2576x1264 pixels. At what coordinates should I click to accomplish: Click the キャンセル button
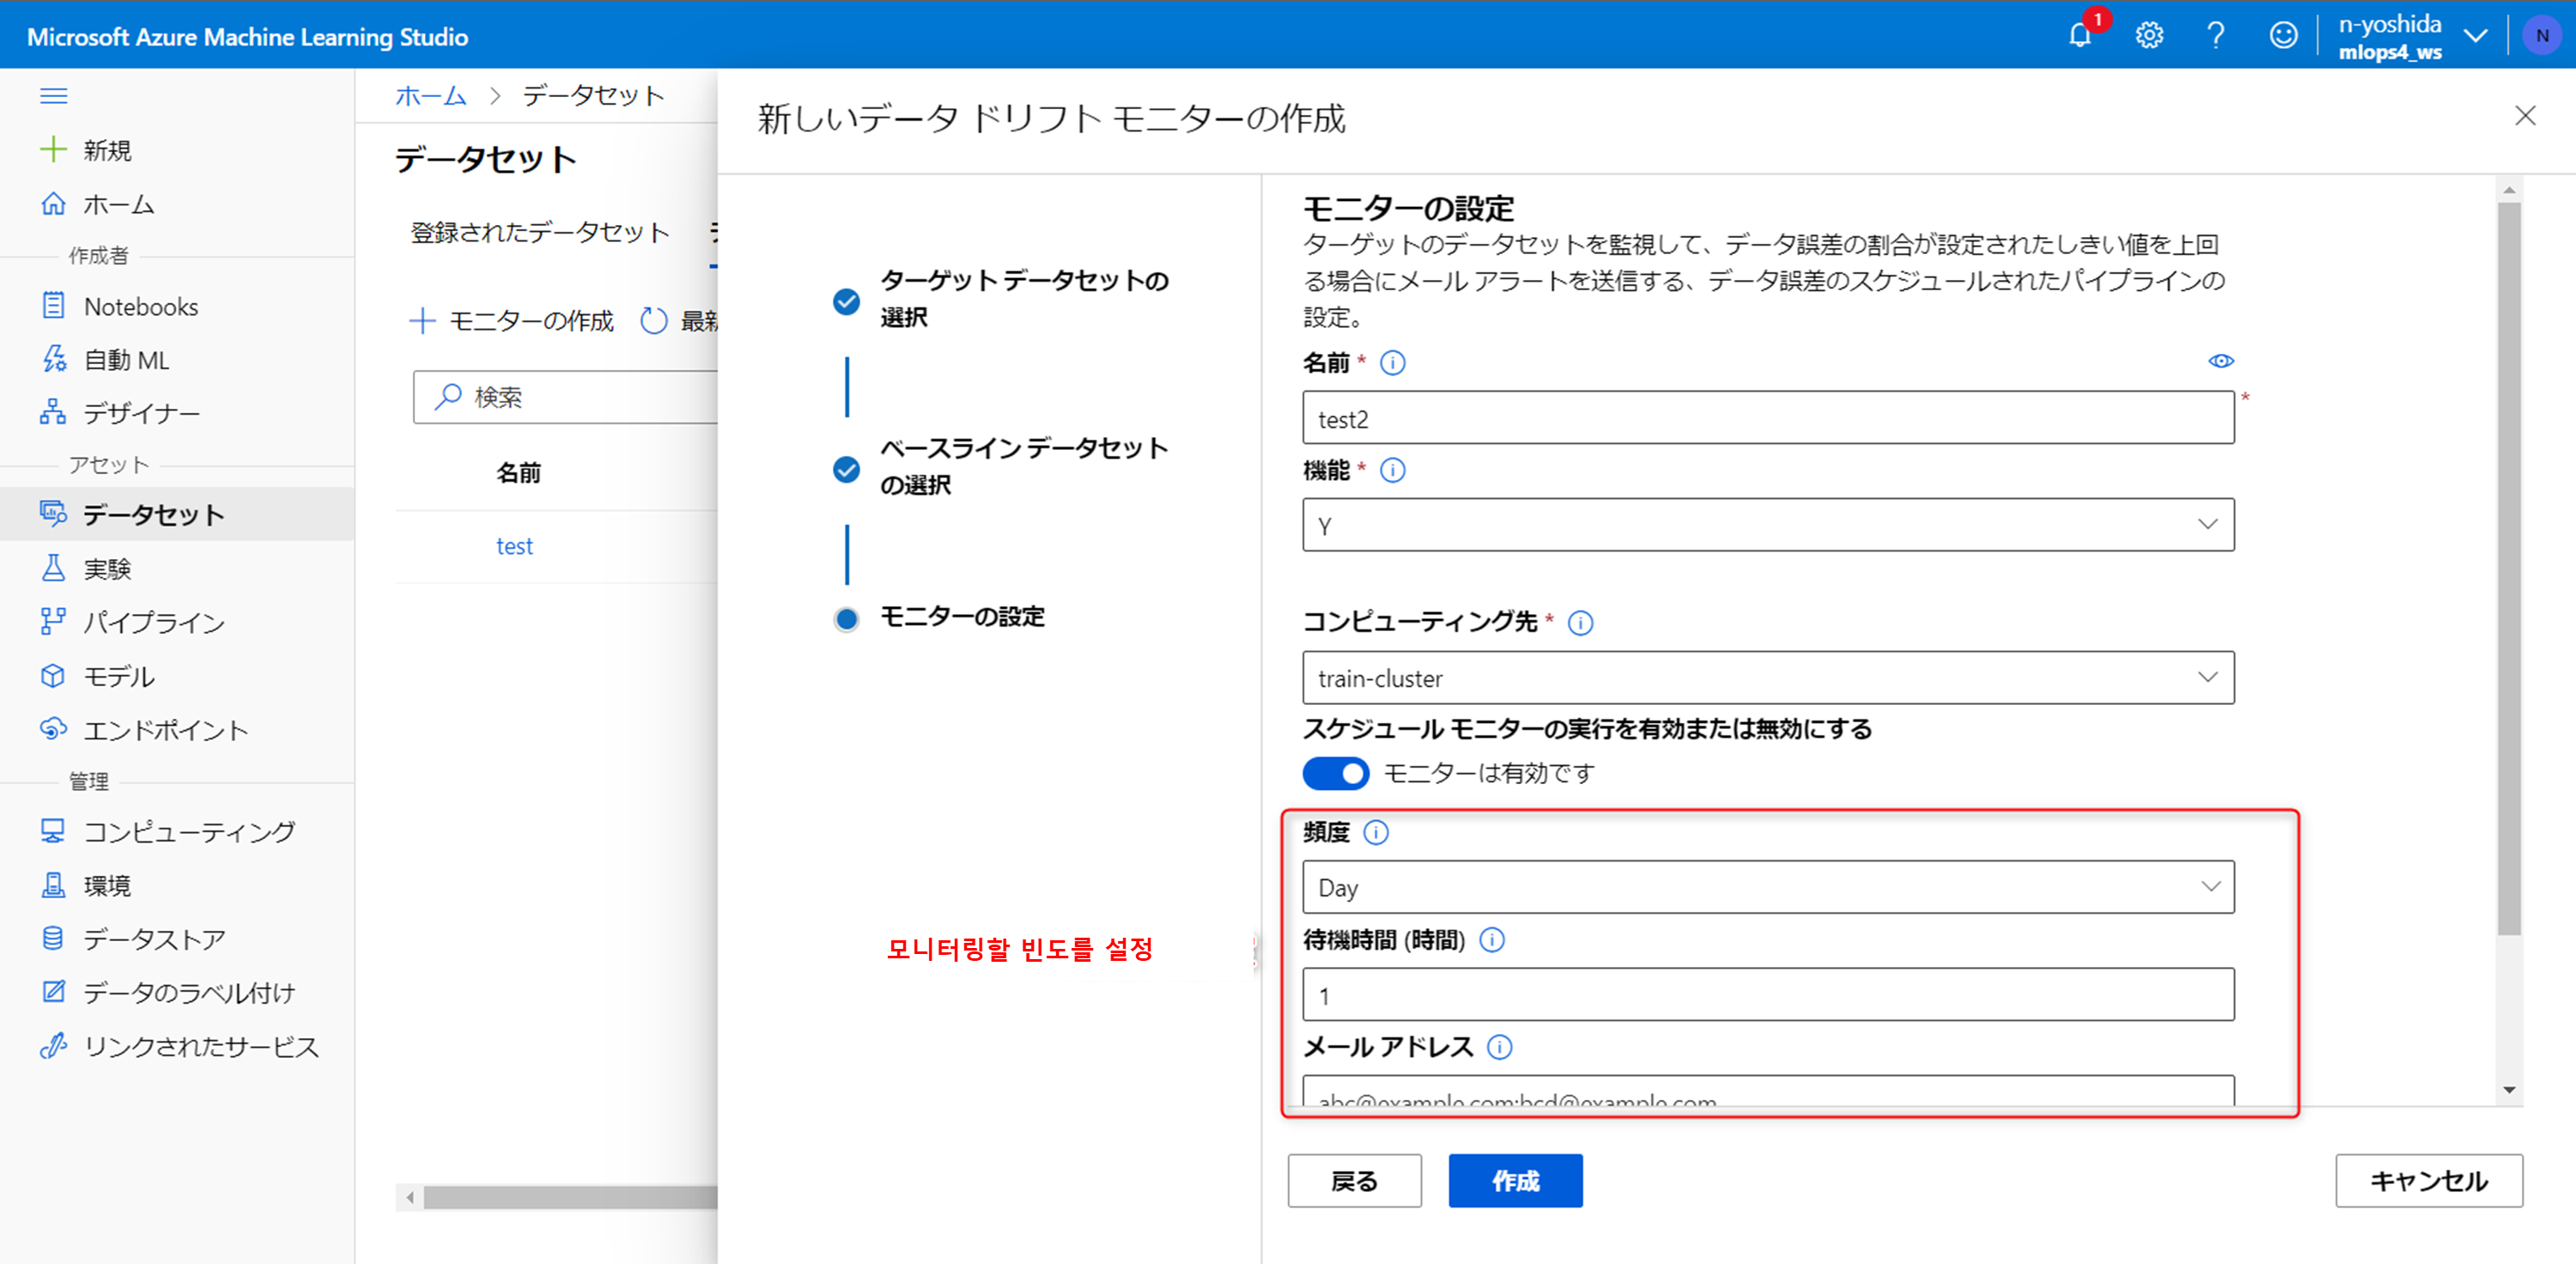pos(2428,1181)
